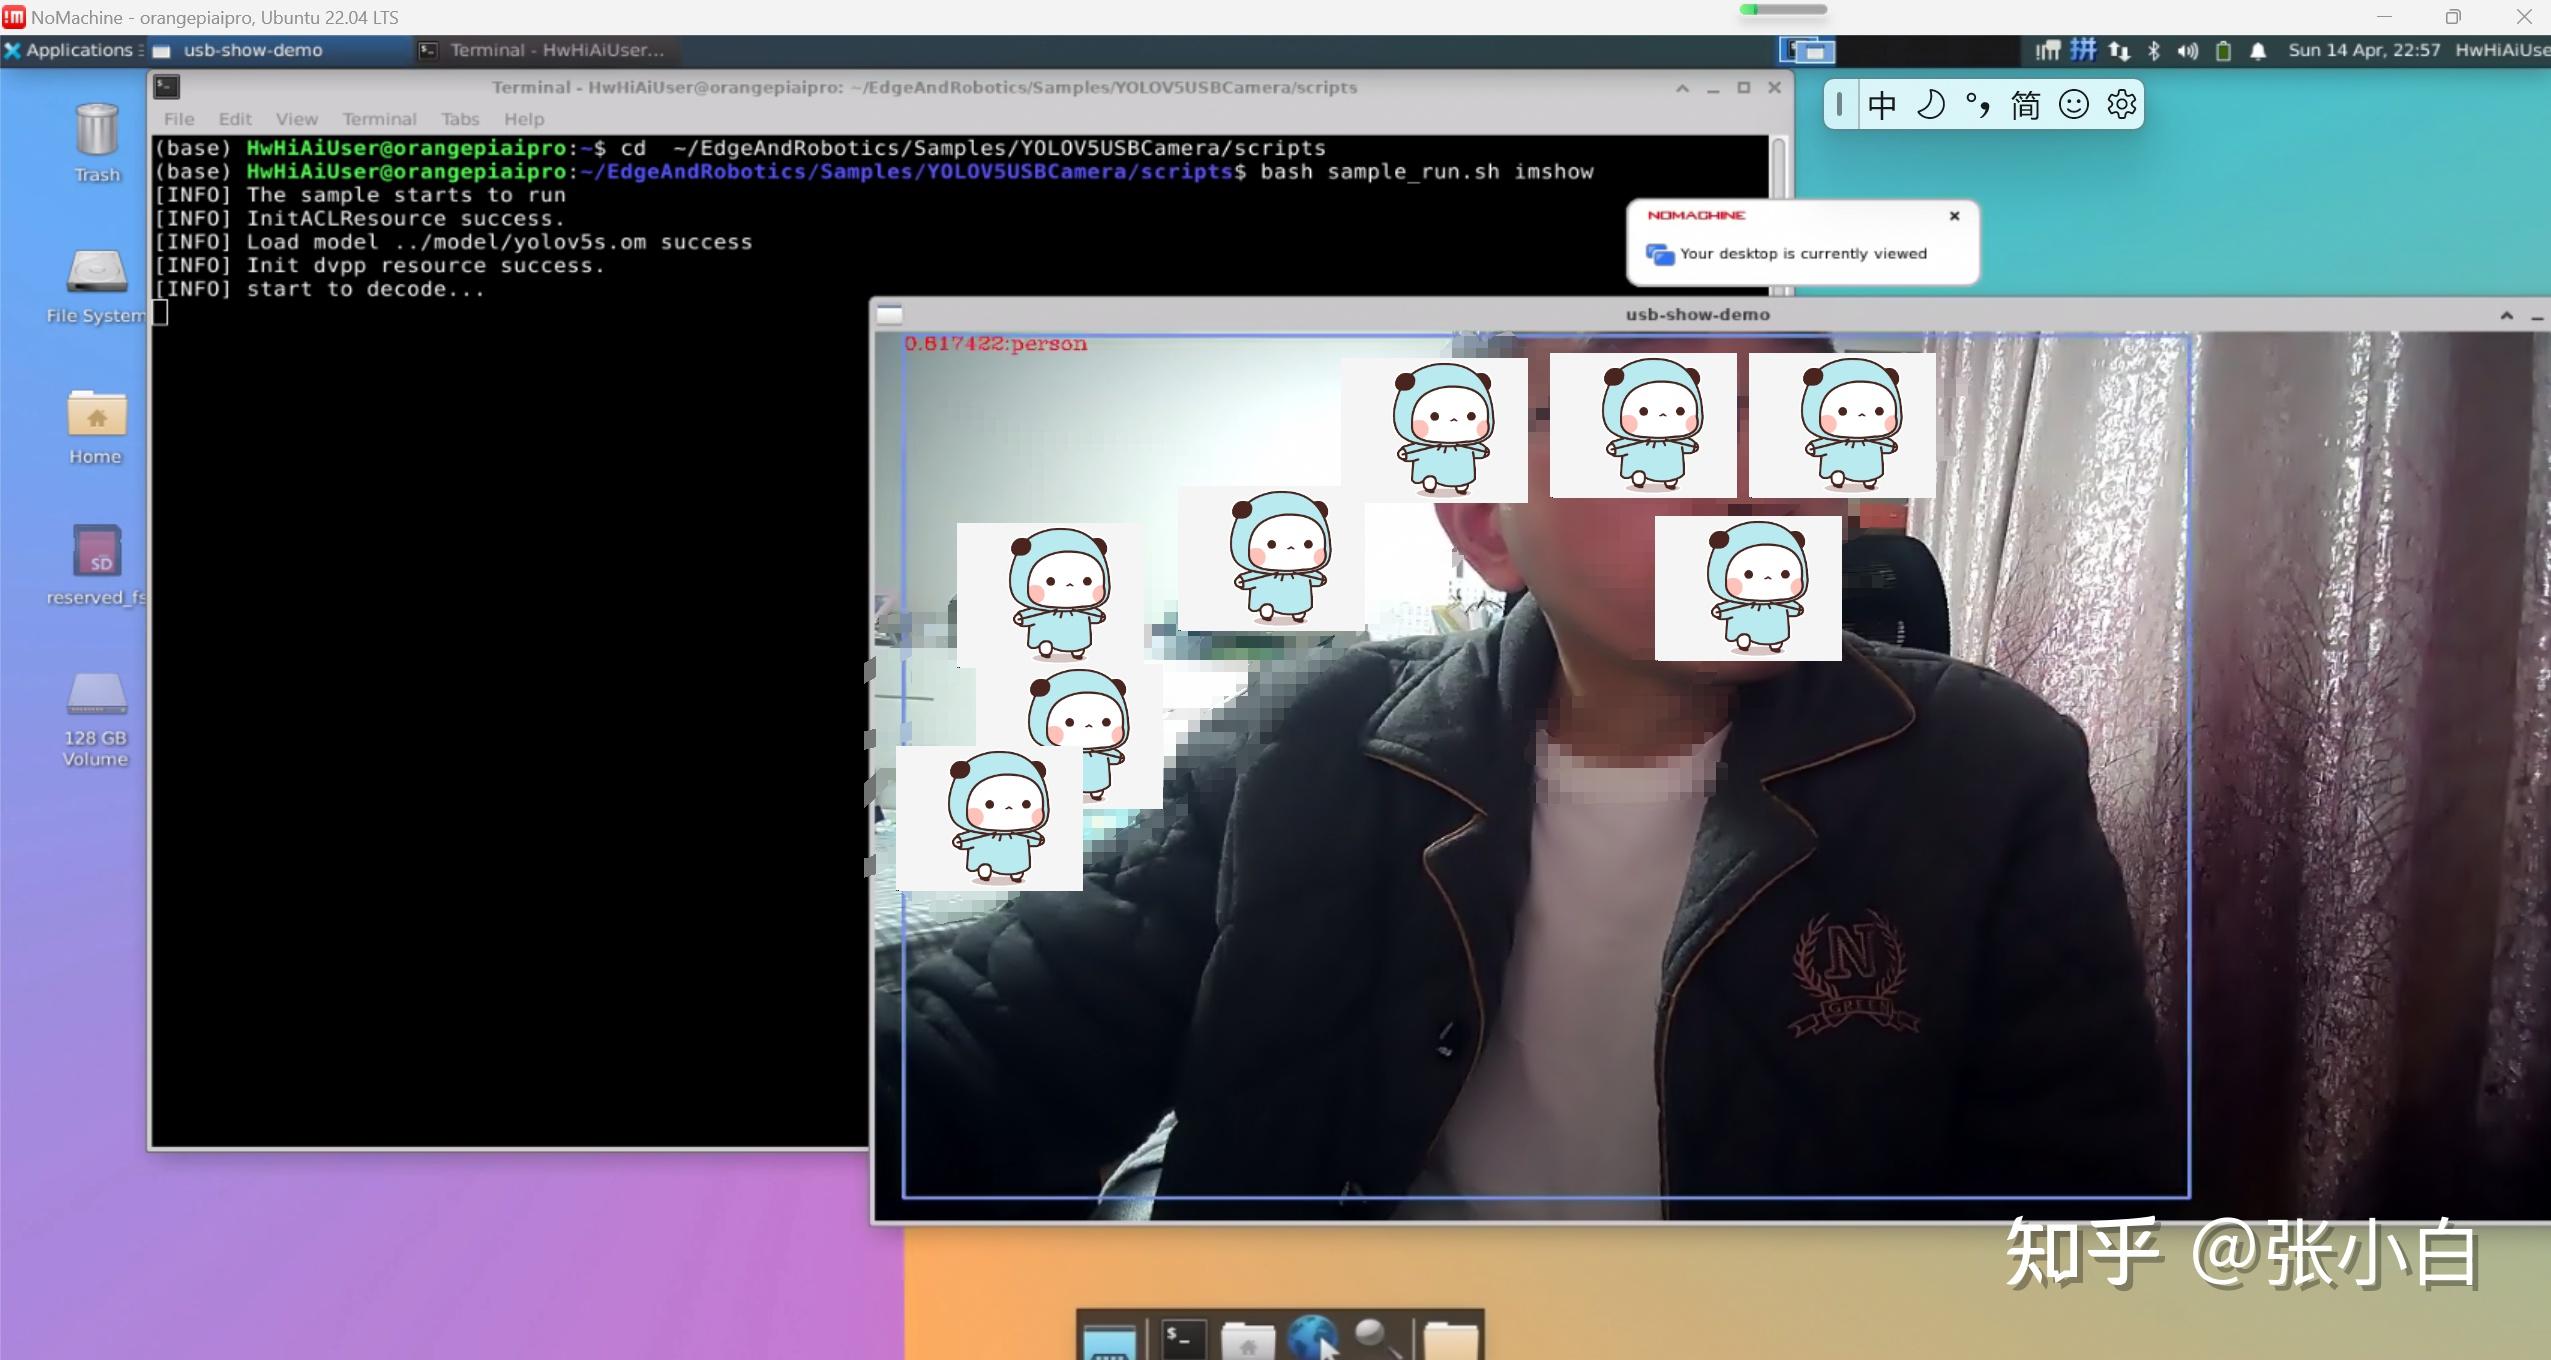Click the Bluetooth tray icon
This screenshot has height=1360, width=2551.
click(x=2154, y=50)
